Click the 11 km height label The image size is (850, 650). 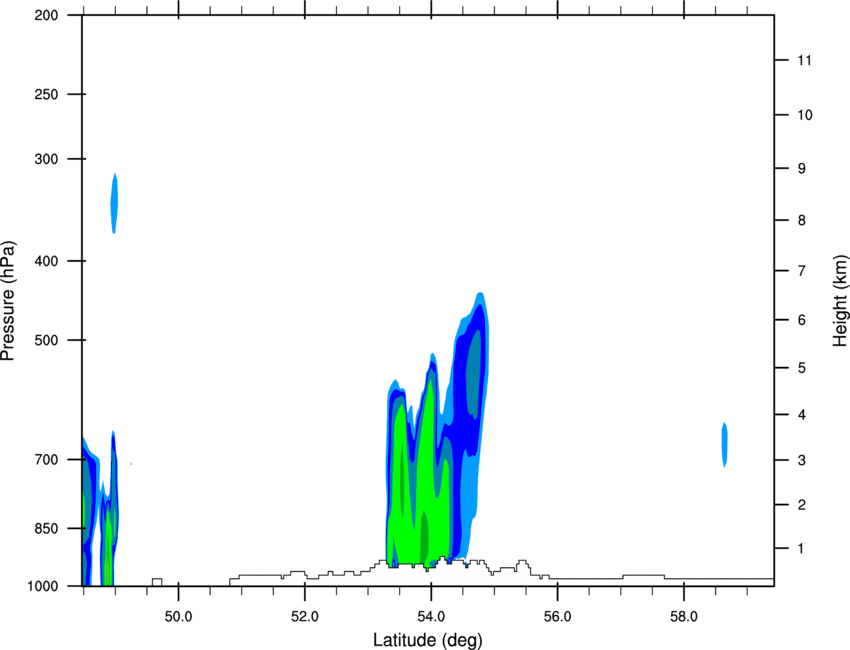click(805, 60)
